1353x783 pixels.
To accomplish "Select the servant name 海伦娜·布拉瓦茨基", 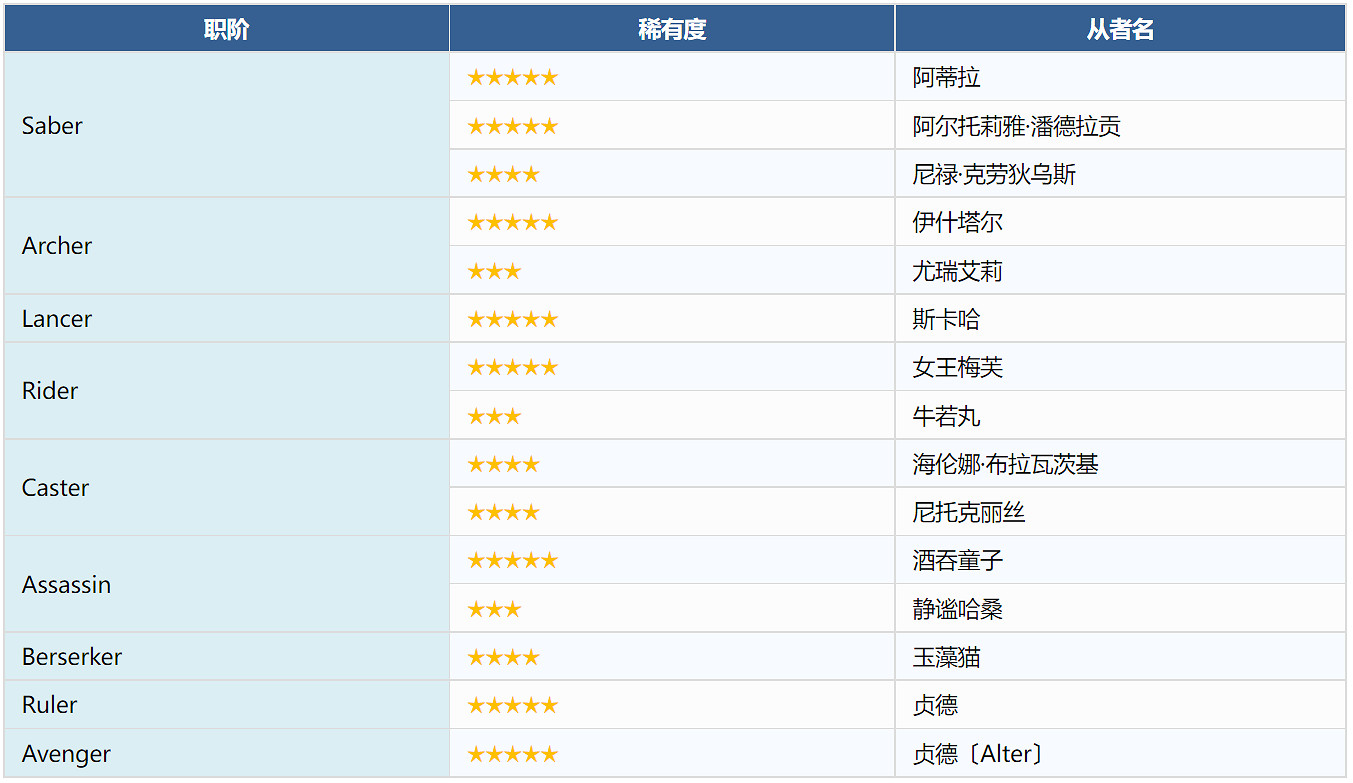I will click(x=1005, y=465).
